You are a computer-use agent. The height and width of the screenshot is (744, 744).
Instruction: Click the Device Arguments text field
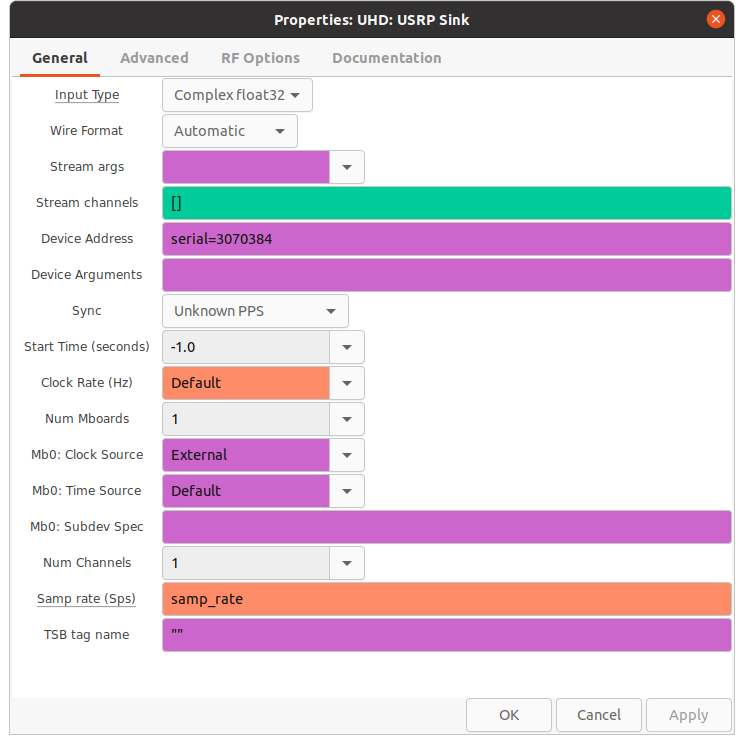pyautogui.click(x=446, y=275)
